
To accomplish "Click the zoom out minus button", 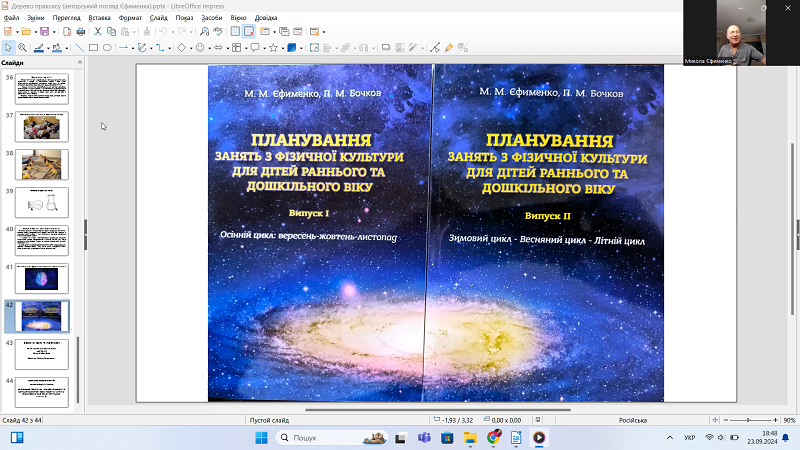I will tap(726, 420).
